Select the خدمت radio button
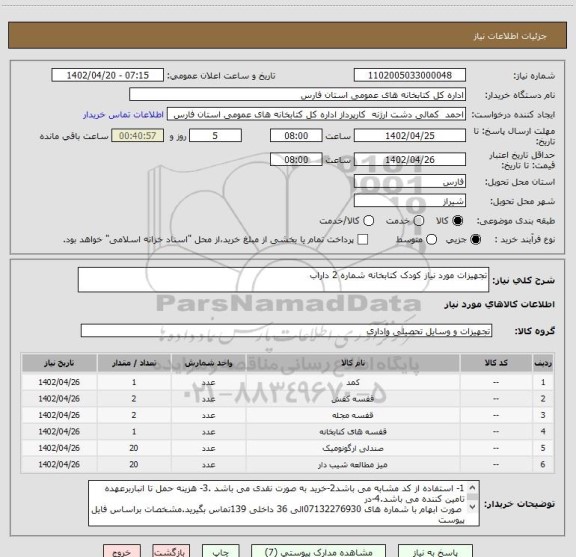Screen dimensions: 576x557 point(419,221)
